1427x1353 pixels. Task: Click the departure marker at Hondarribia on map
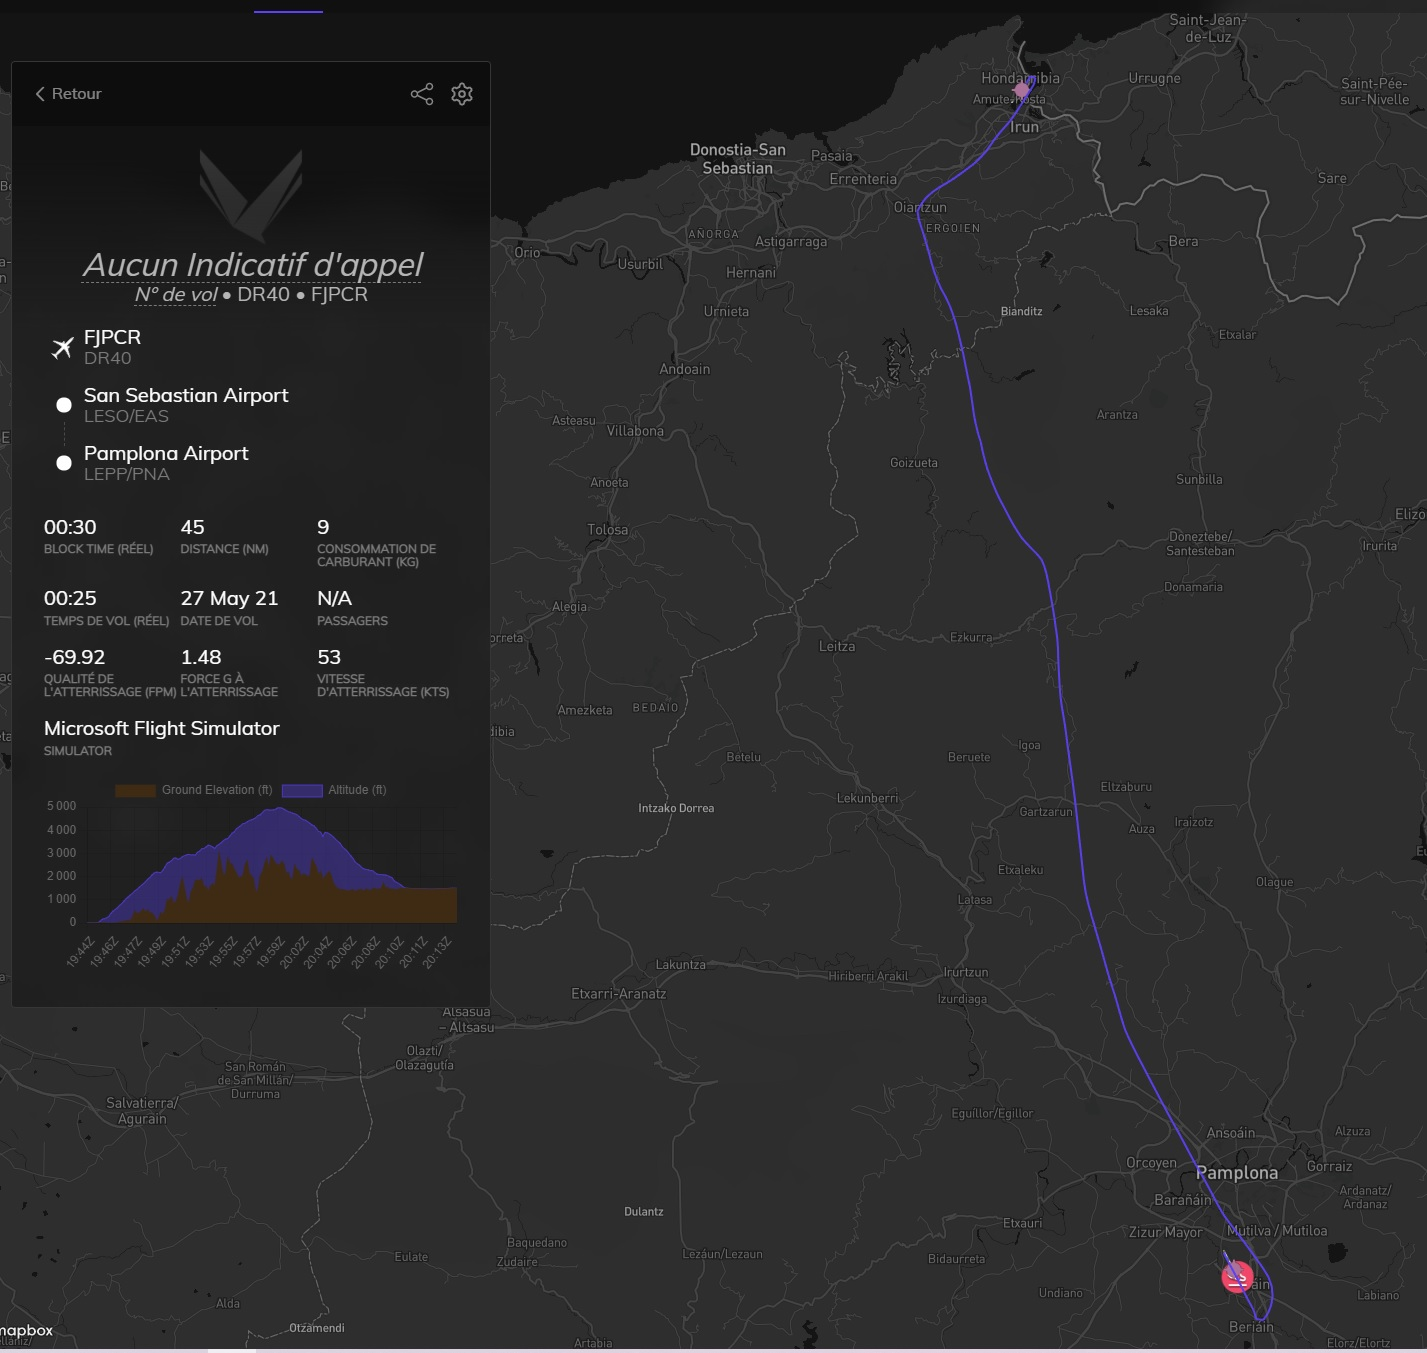pos(1021,90)
